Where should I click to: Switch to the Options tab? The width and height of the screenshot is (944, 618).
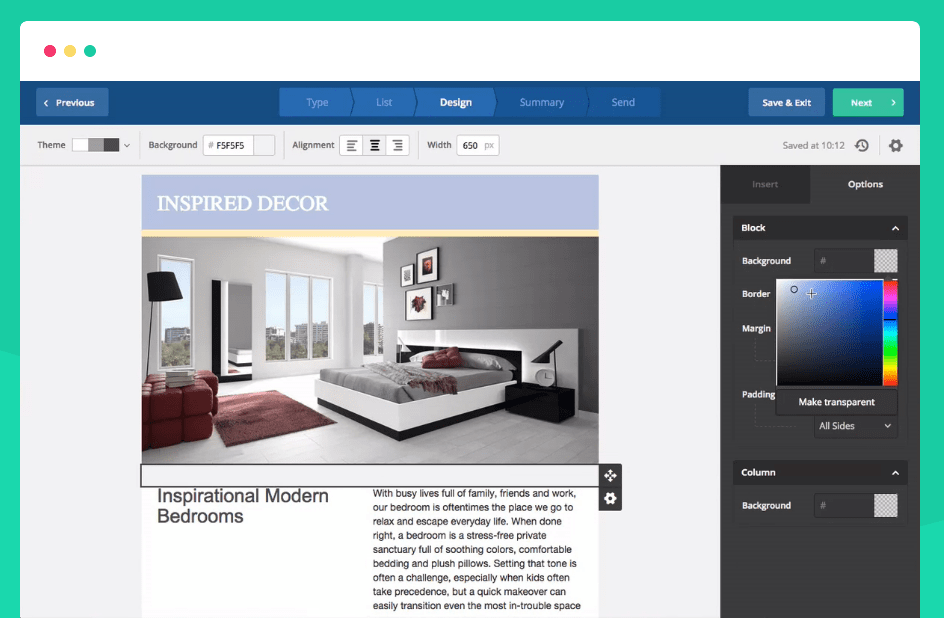click(865, 184)
